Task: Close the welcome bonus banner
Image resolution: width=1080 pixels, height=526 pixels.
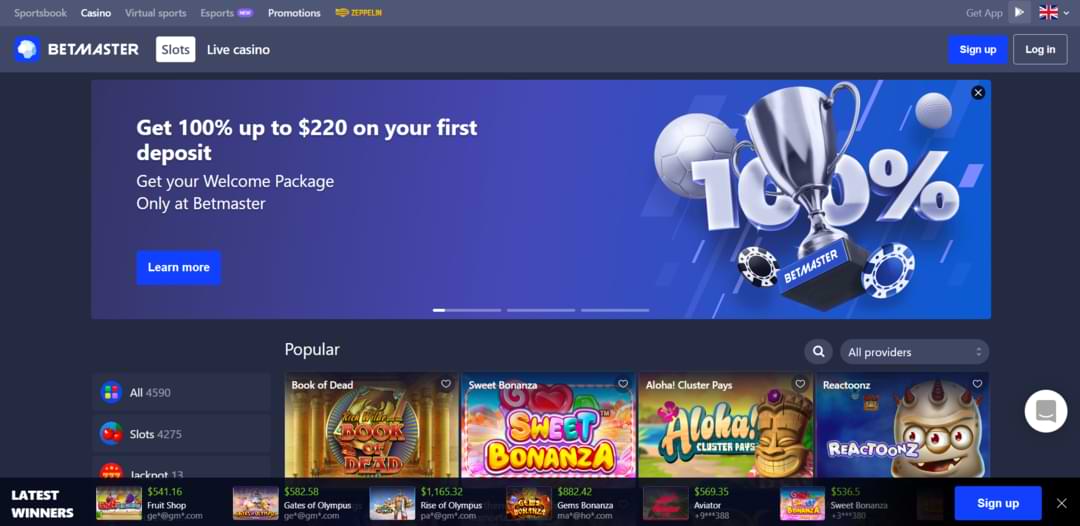Action: 978,92
